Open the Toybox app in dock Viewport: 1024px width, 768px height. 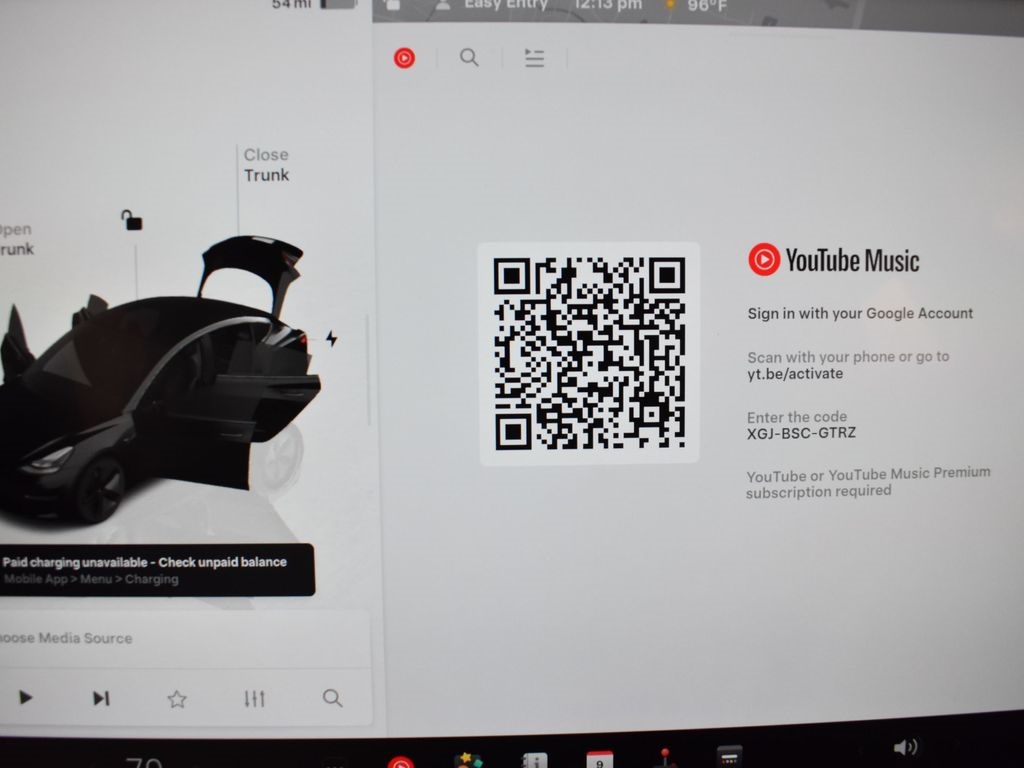pyautogui.click(x=468, y=760)
